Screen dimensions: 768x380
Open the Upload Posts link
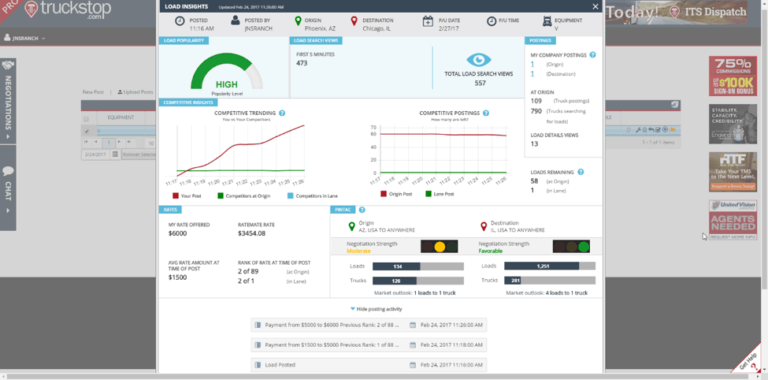click(x=136, y=92)
